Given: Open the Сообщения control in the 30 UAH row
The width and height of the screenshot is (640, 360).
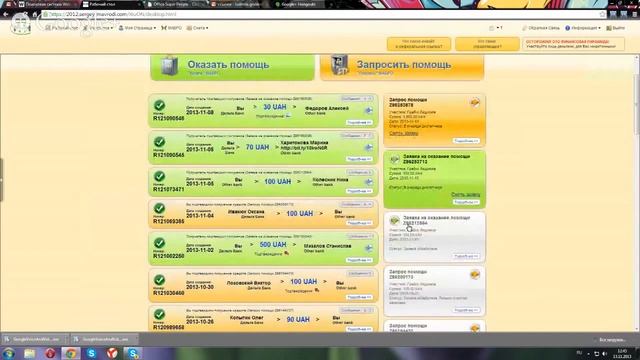Looking at the screenshot, I should tap(357, 99).
